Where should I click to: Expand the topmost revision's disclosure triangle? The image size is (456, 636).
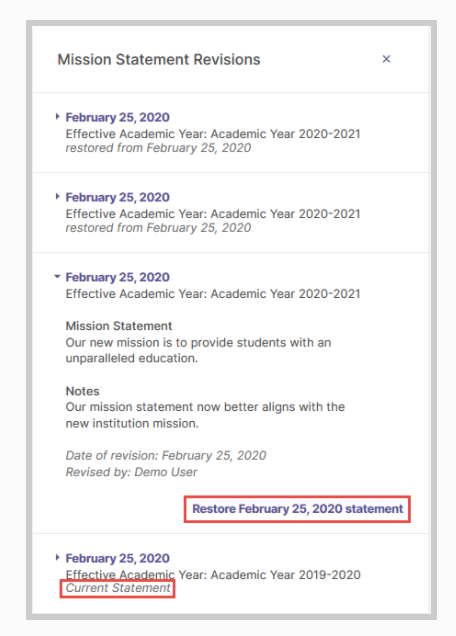coord(57,117)
